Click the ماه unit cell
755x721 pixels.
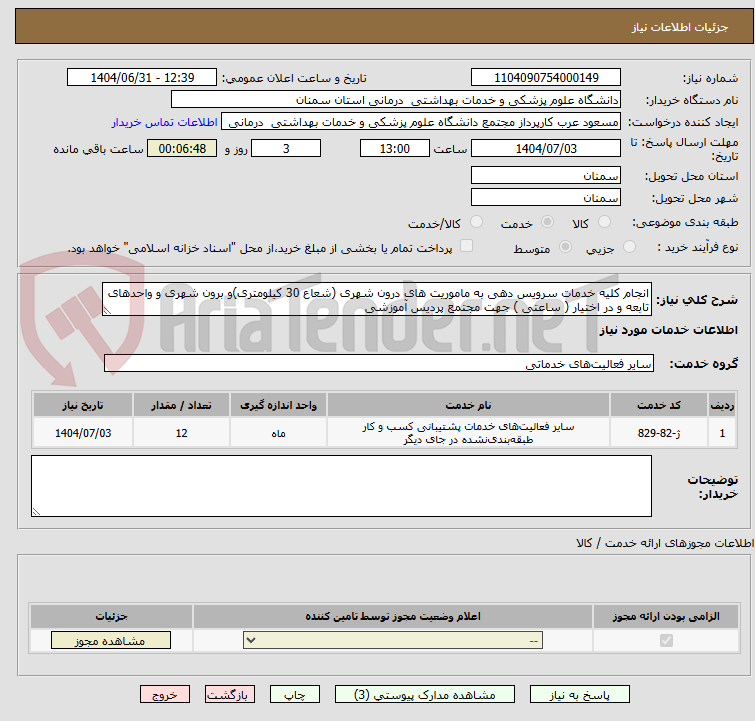pos(278,433)
